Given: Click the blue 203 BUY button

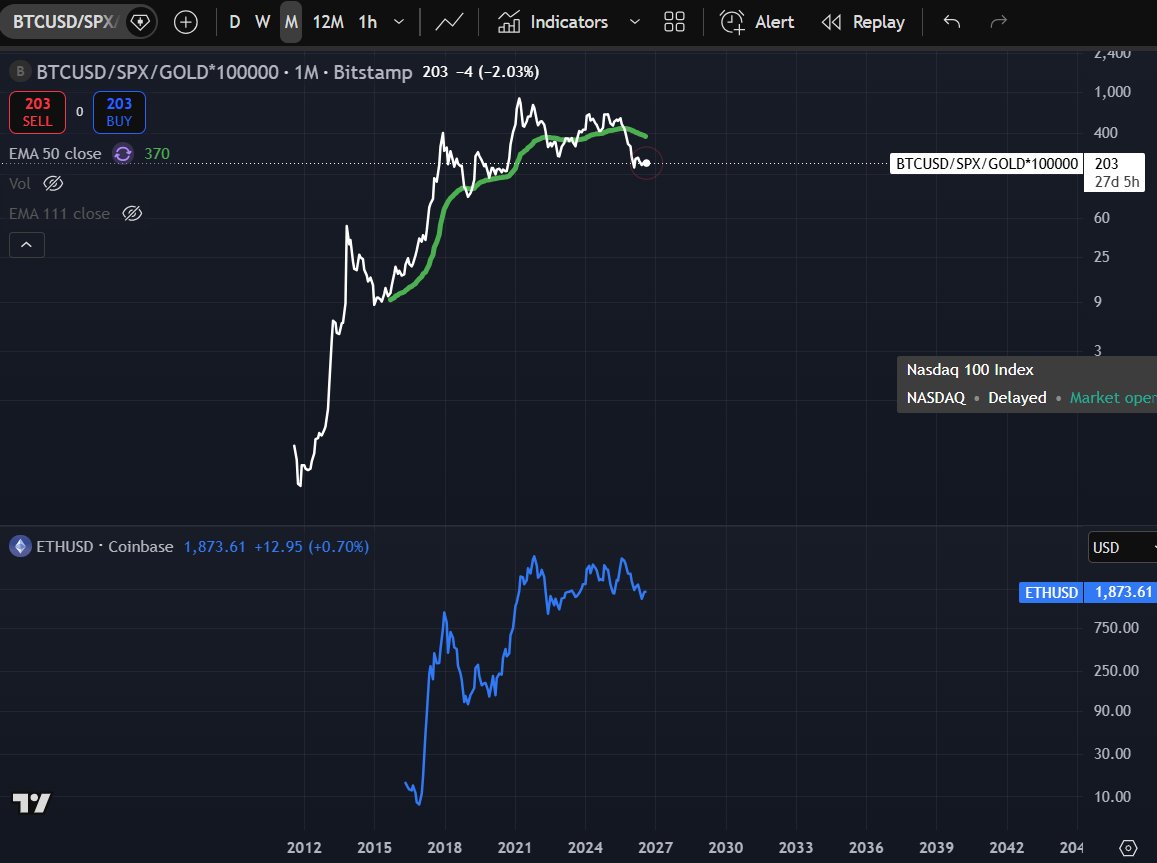Looking at the screenshot, I should tap(119, 112).
